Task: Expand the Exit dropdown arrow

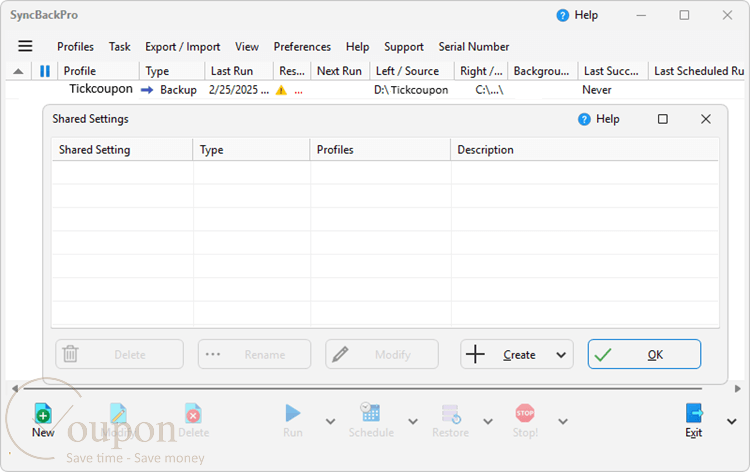Action: (731, 421)
